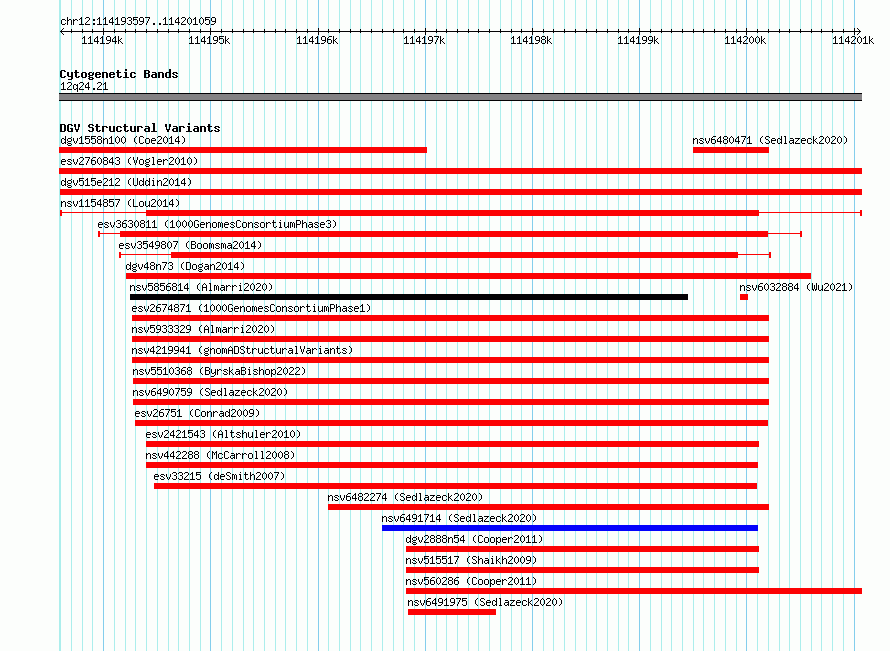Click the gray 12q24.21 cytogenetic band bar
Viewport: 890px width, 651px height.
(x=460, y=97)
